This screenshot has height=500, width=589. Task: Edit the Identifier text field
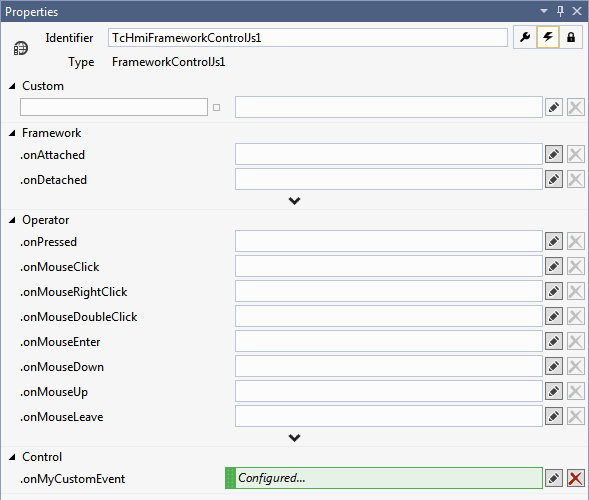[308, 38]
